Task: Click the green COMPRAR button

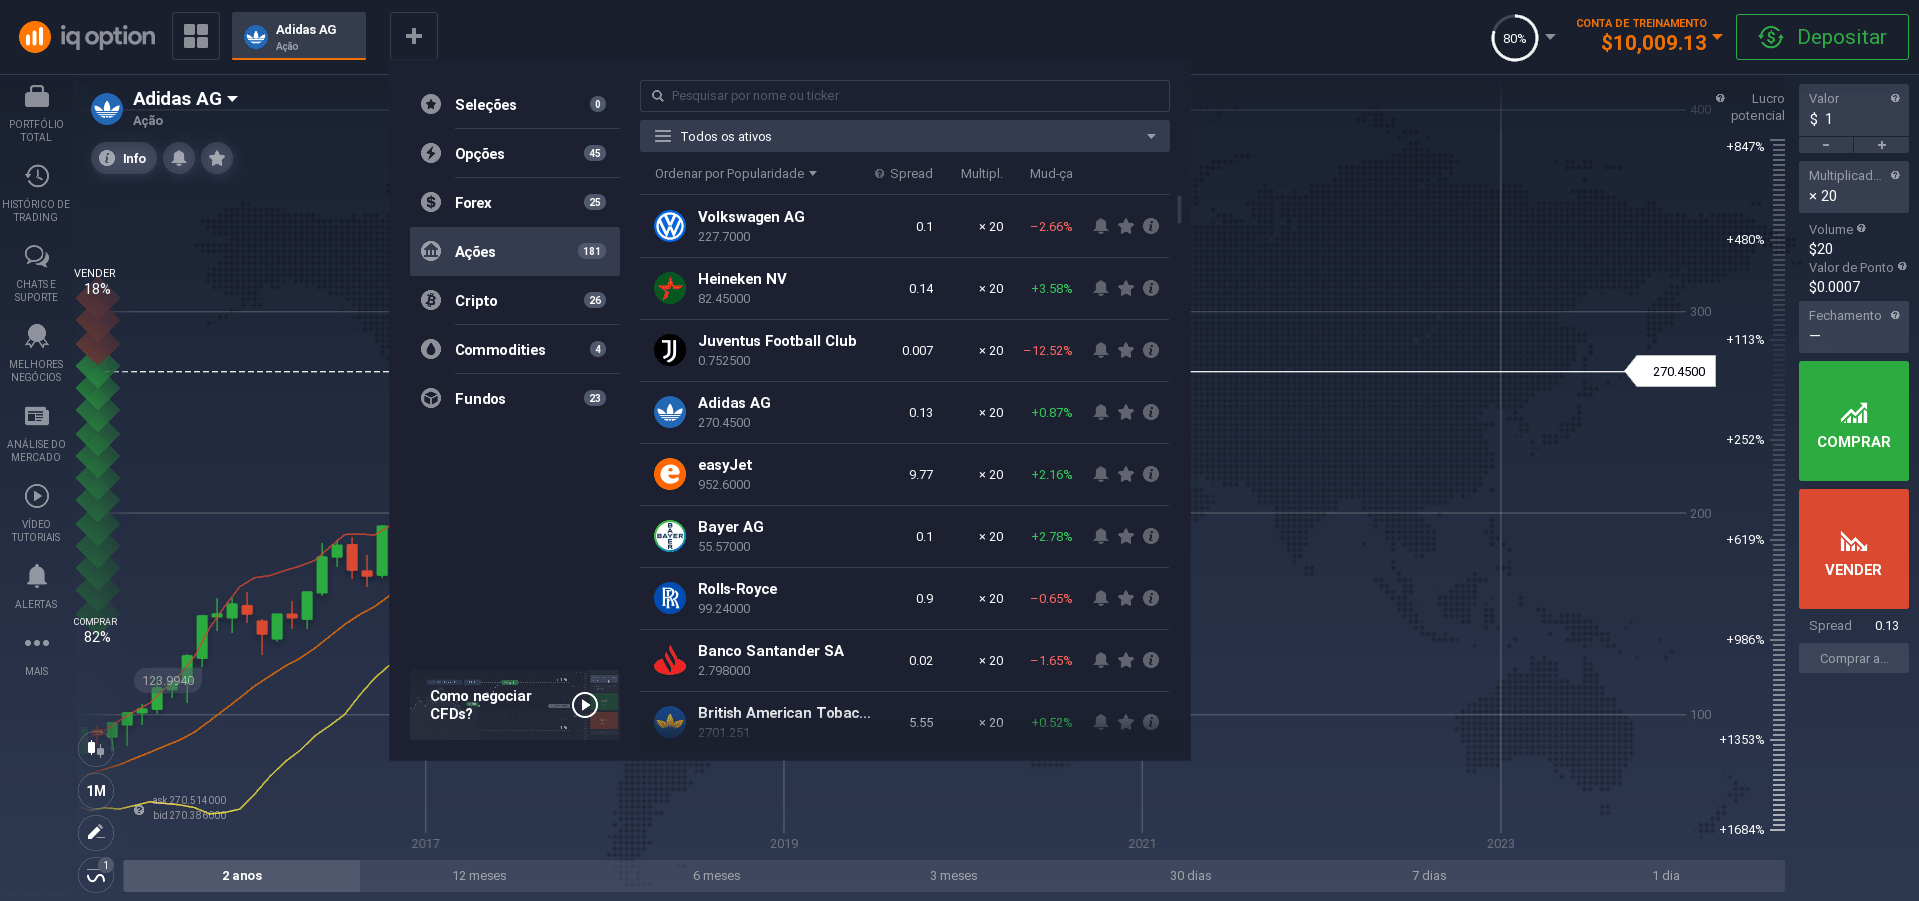Action: 1853,421
